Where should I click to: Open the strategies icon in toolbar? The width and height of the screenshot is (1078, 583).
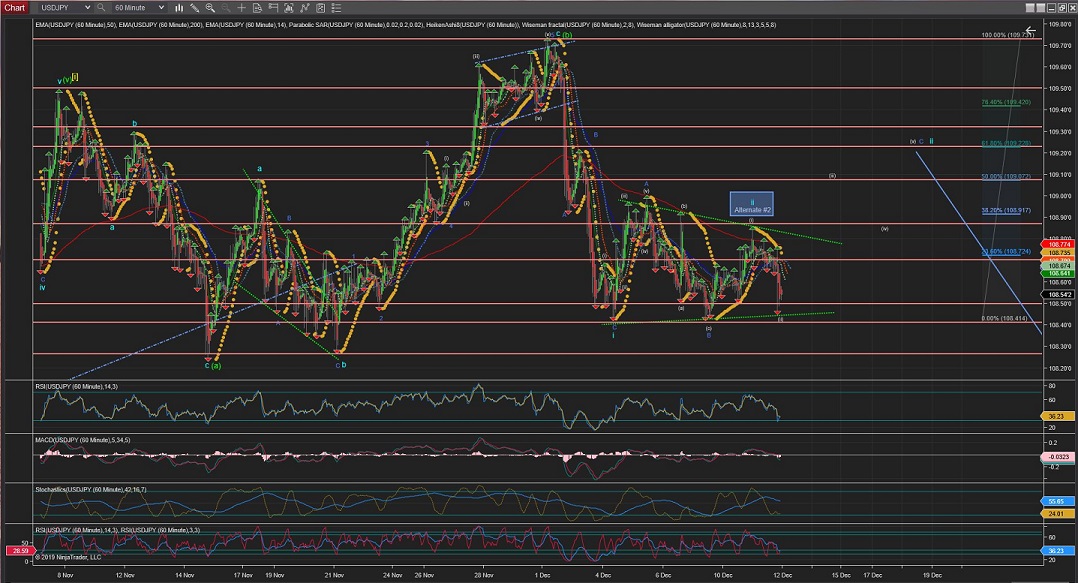(305, 8)
